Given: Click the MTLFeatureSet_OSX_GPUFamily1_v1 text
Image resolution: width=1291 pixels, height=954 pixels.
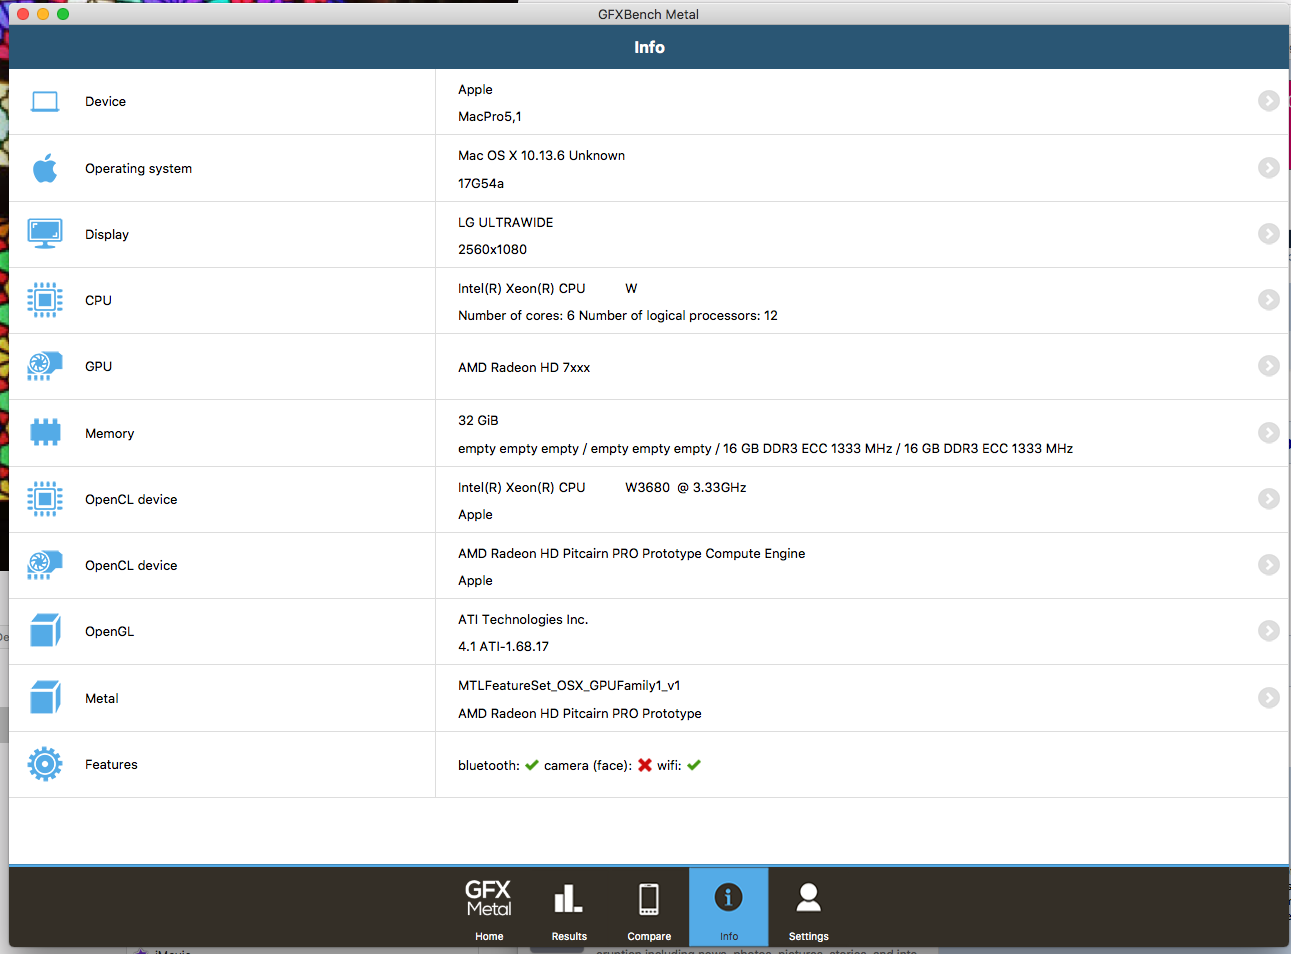Looking at the screenshot, I should (x=569, y=685).
